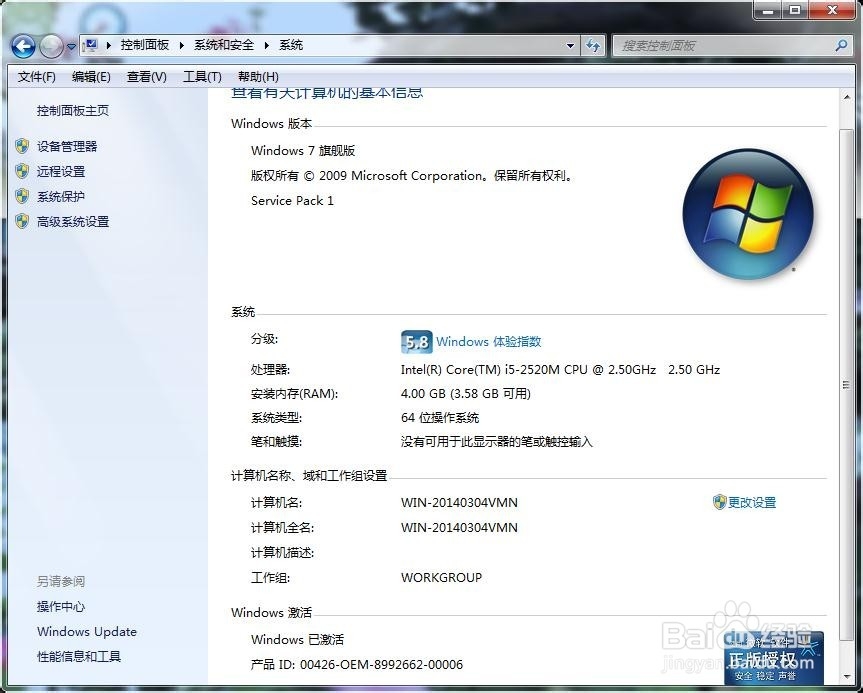Expand arrow after 控制面板 breadcrumb

click(x=181, y=45)
